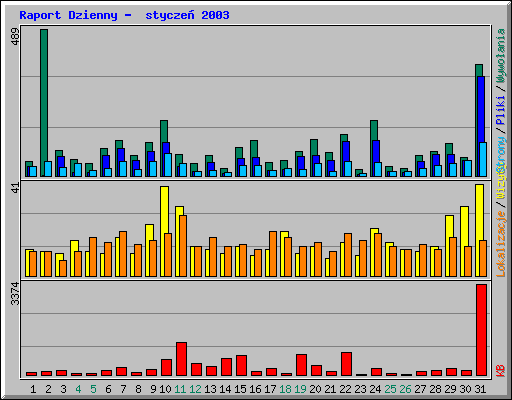512x400 pixels.
Task: Click the title "Raport Dzienny - styczeń 2003"
Action: coord(124,15)
